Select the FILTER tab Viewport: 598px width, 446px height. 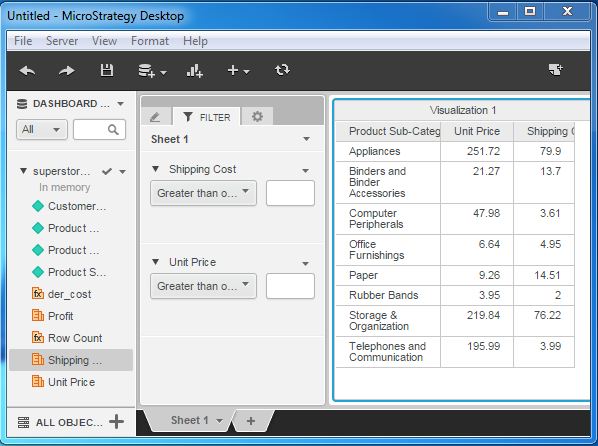click(x=207, y=117)
